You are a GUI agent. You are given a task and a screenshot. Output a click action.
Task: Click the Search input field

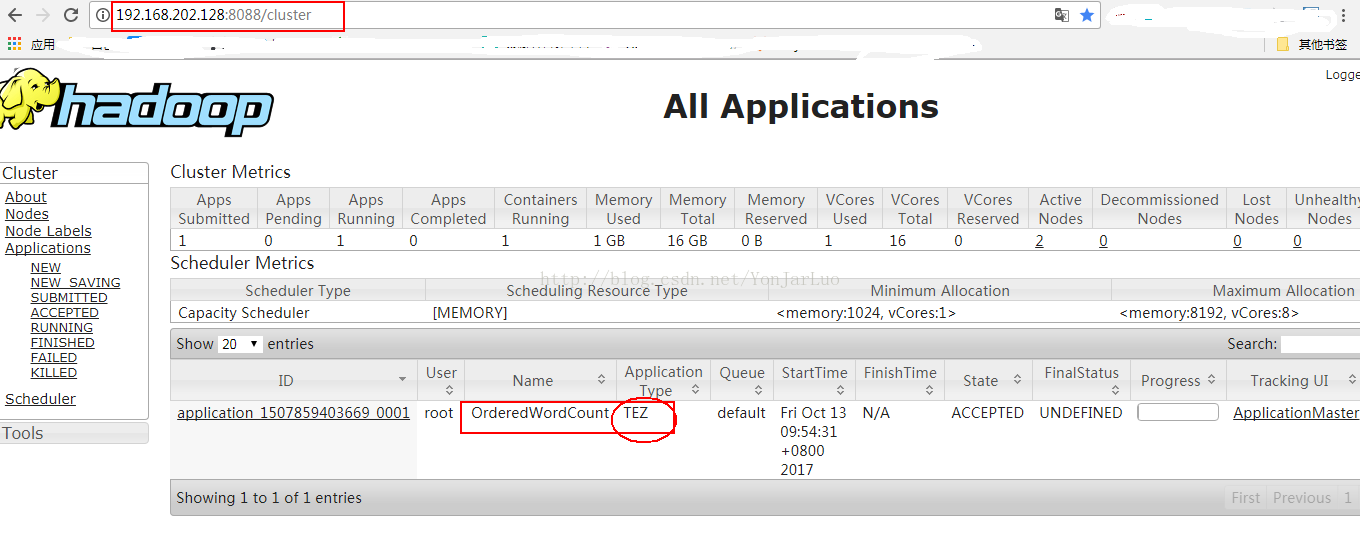[1320, 344]
